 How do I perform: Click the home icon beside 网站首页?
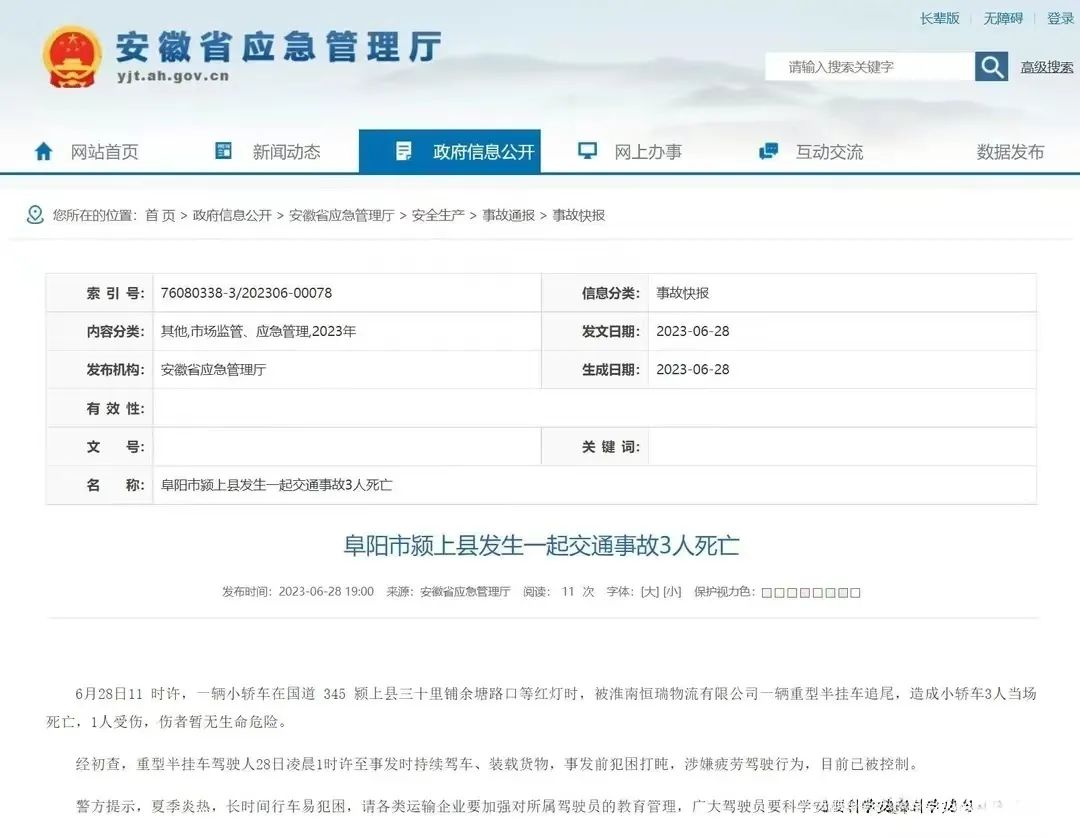(x=43, y=151)
